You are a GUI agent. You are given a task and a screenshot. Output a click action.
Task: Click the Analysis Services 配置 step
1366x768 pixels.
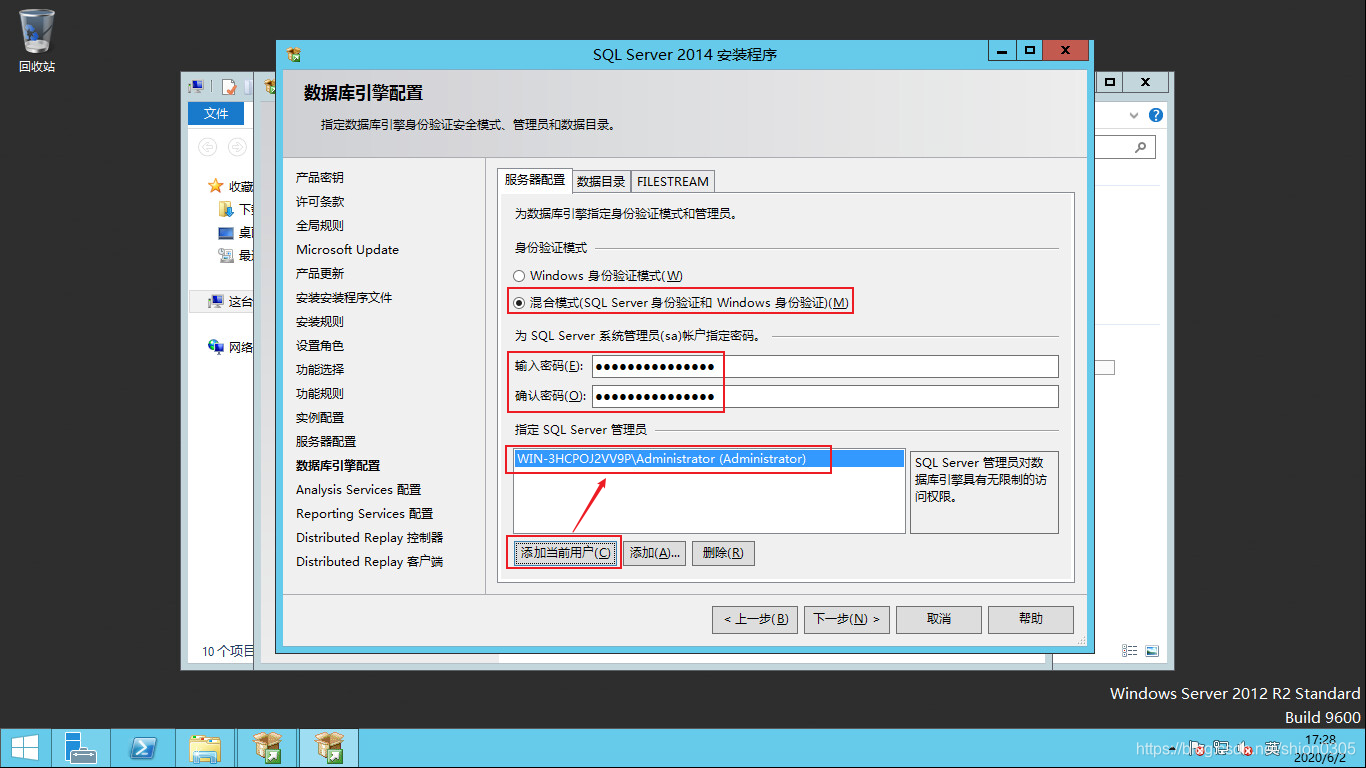tap(359, 490)
